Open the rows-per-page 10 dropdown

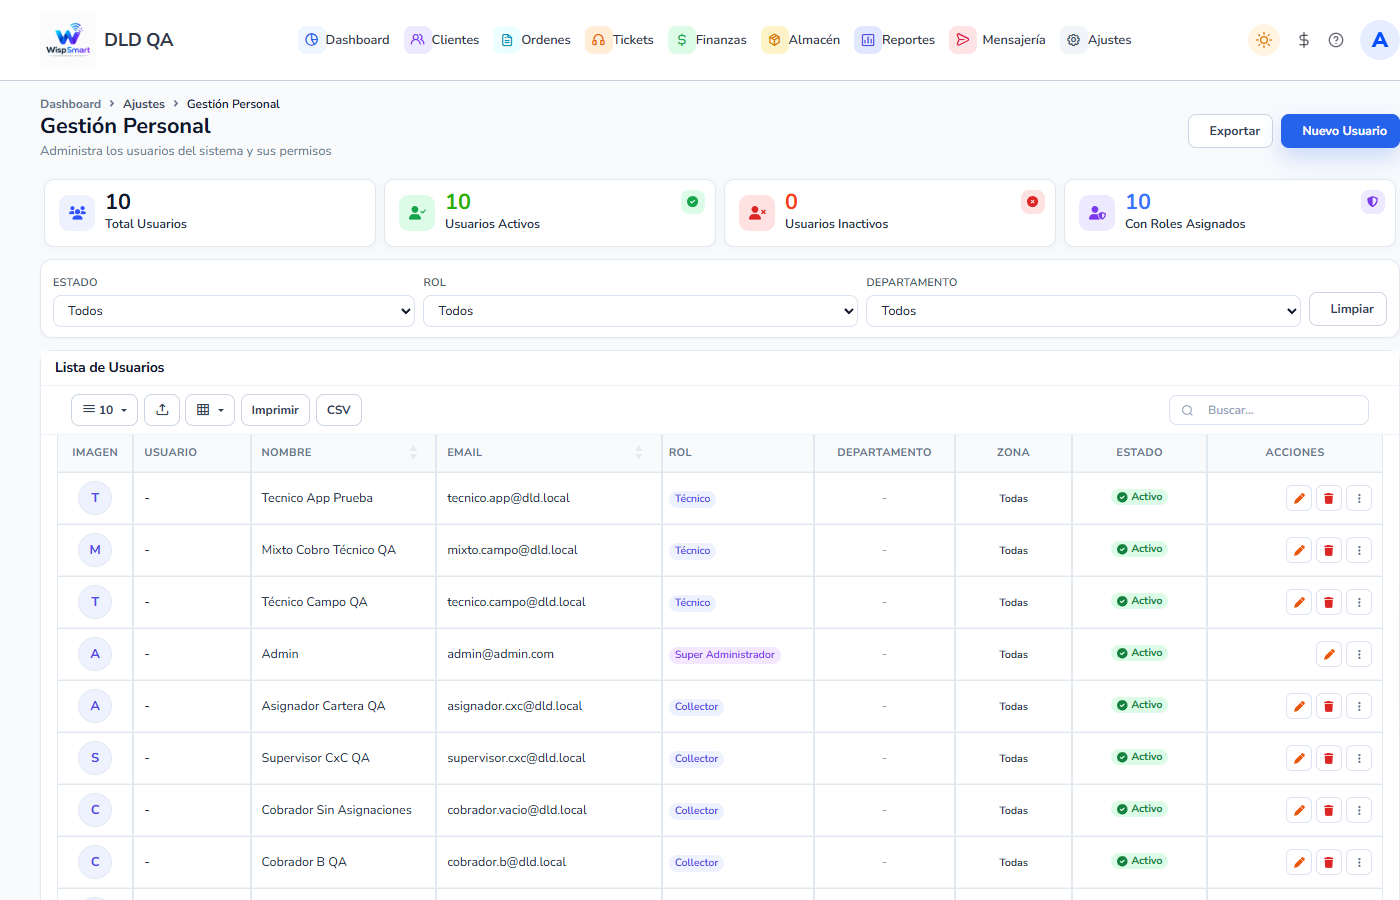[104, 410]
